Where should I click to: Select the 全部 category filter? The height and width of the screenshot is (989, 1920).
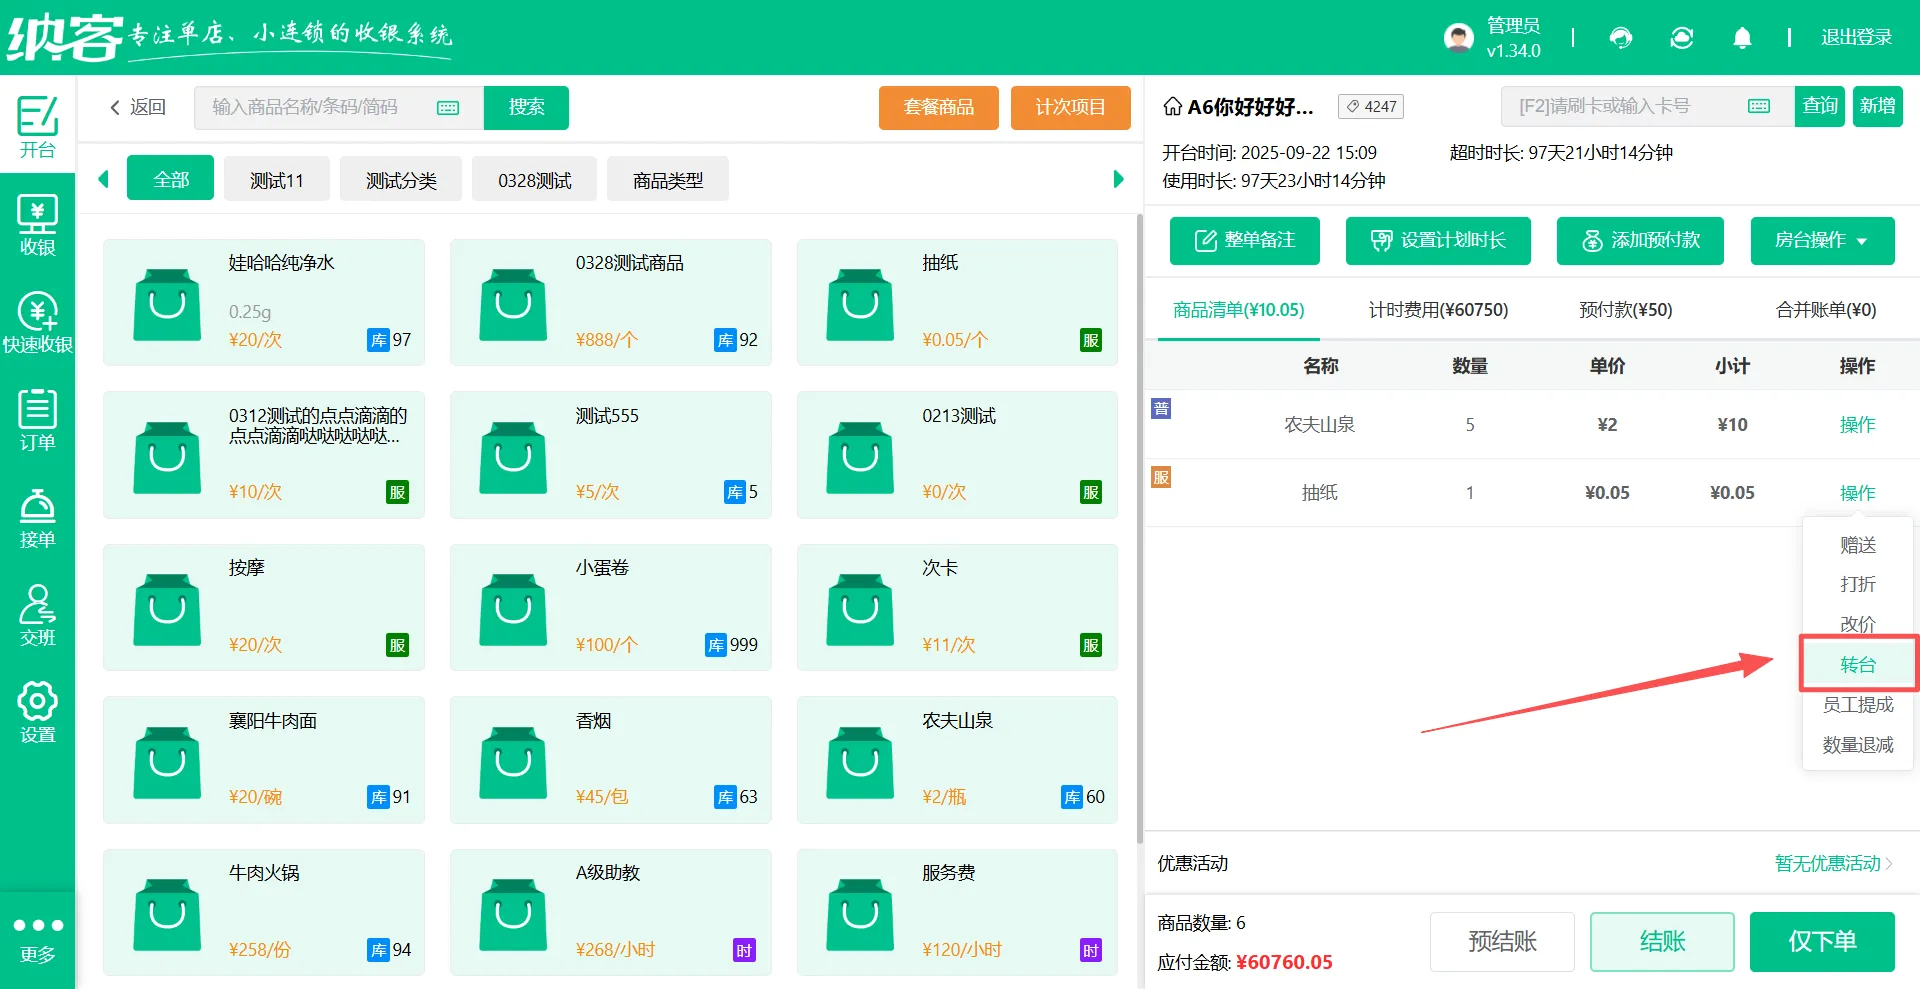click(x=170, y=178)
